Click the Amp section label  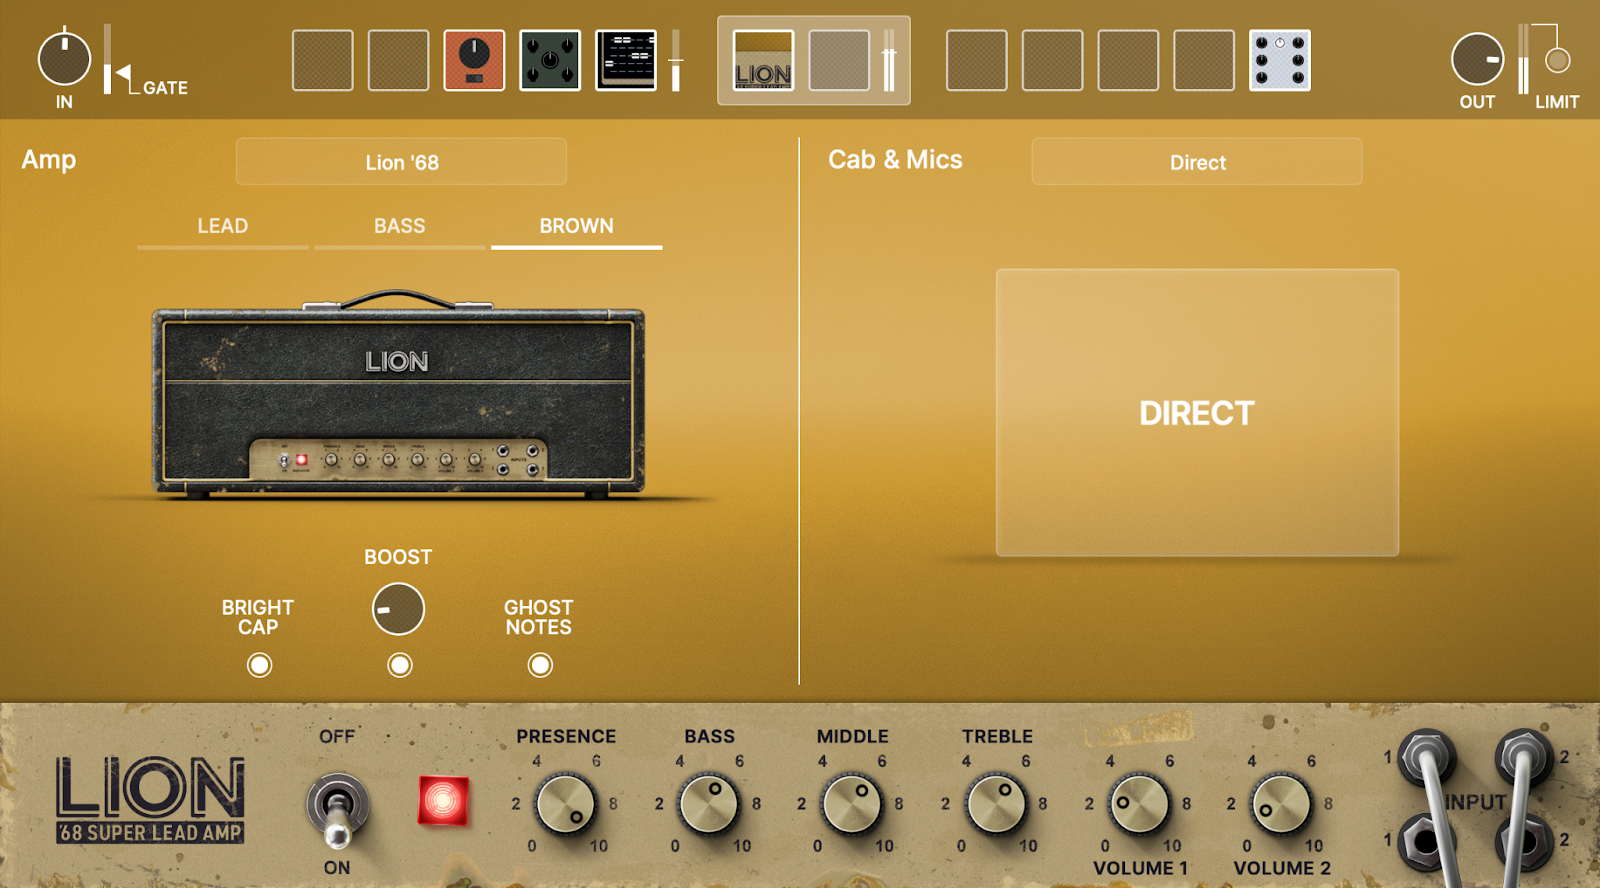point(49,160)
